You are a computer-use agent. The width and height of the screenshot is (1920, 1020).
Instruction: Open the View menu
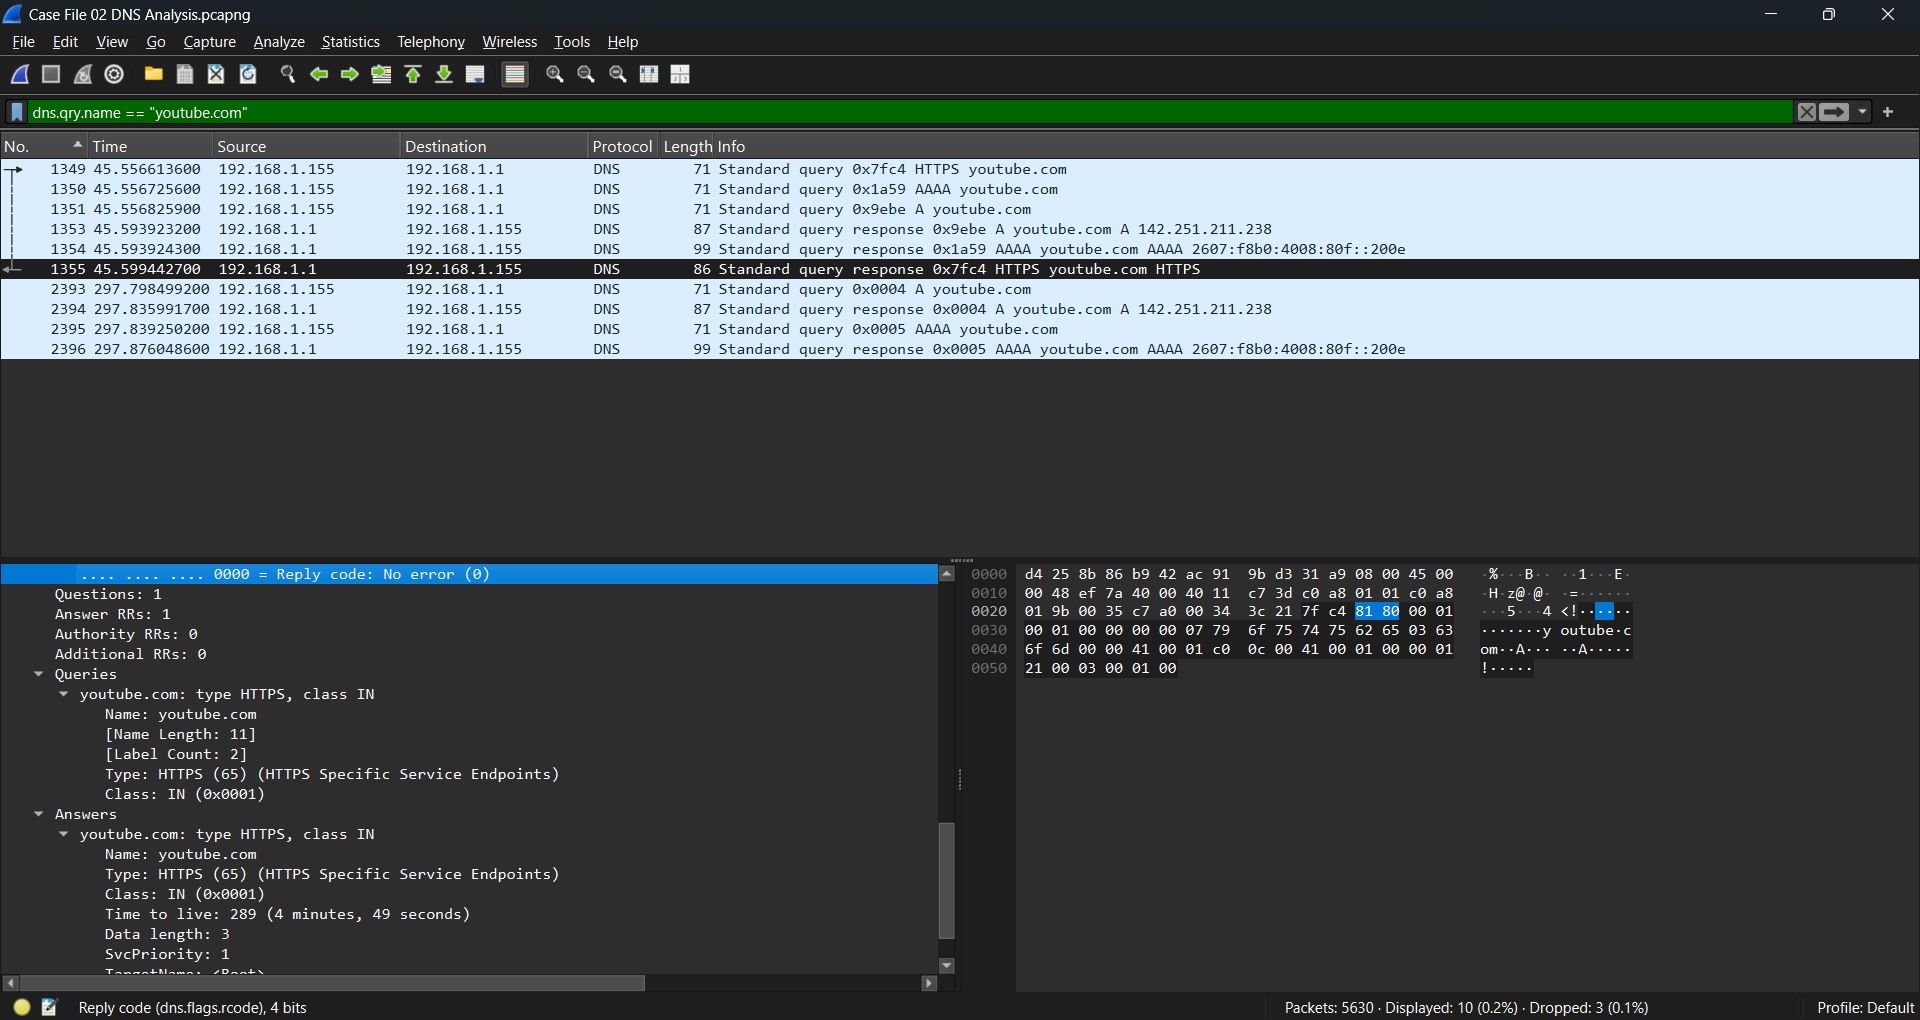[112, 42]
